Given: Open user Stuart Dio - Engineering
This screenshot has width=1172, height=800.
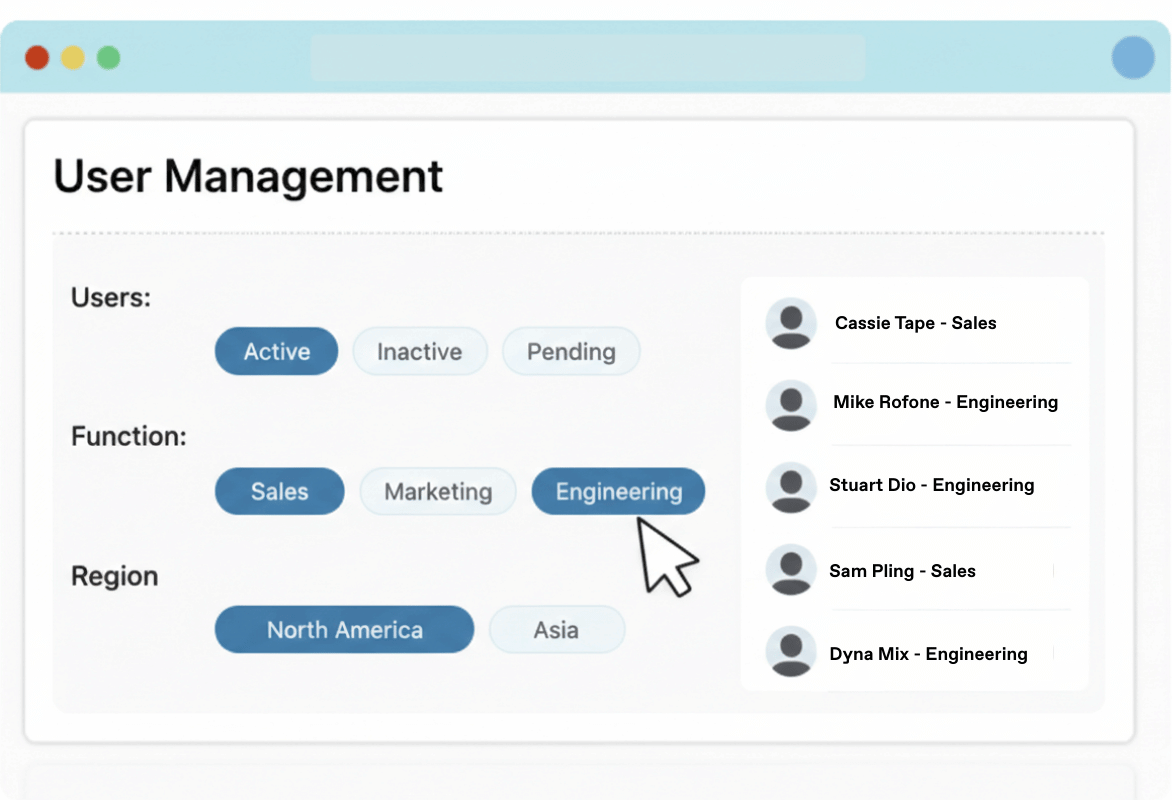Looking at the screenshot, I should click(931, 485).
